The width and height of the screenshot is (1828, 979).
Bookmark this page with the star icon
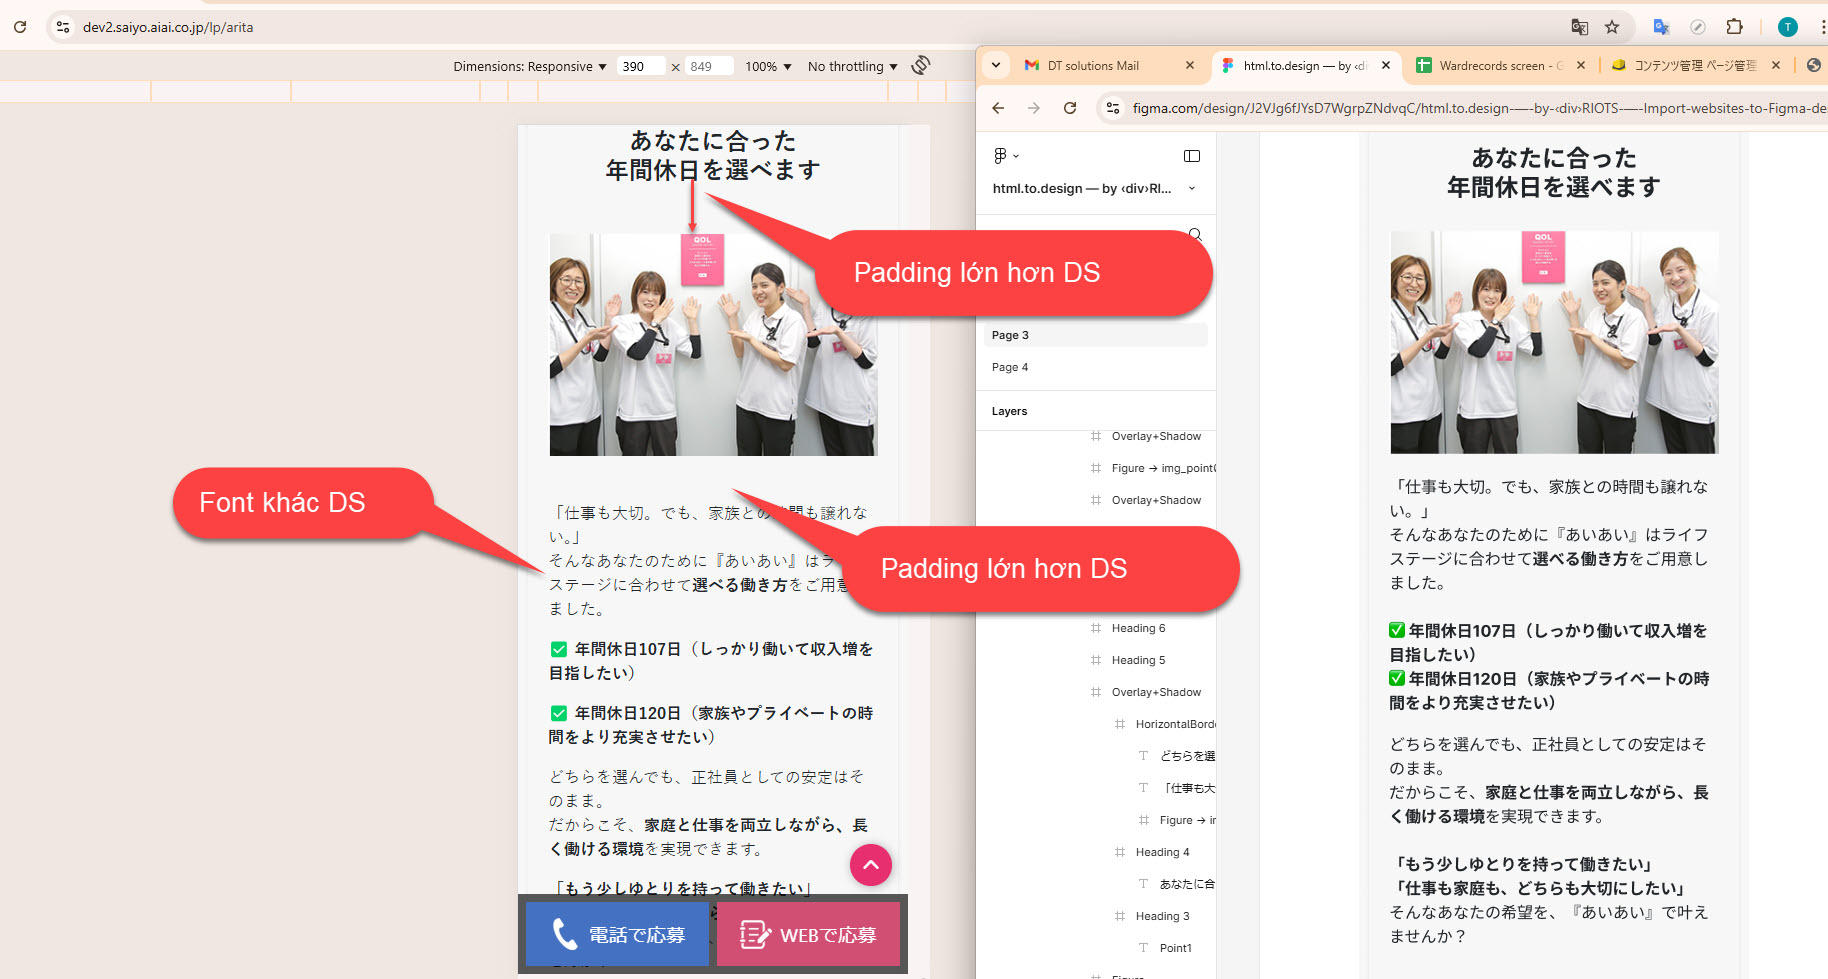[x=1612, y=27]
